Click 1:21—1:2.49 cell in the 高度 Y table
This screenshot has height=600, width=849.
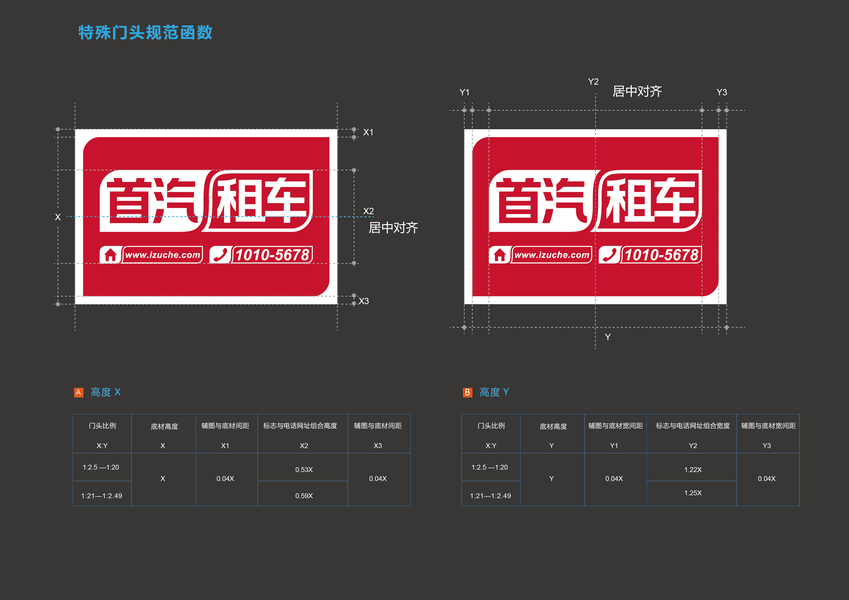491,495
